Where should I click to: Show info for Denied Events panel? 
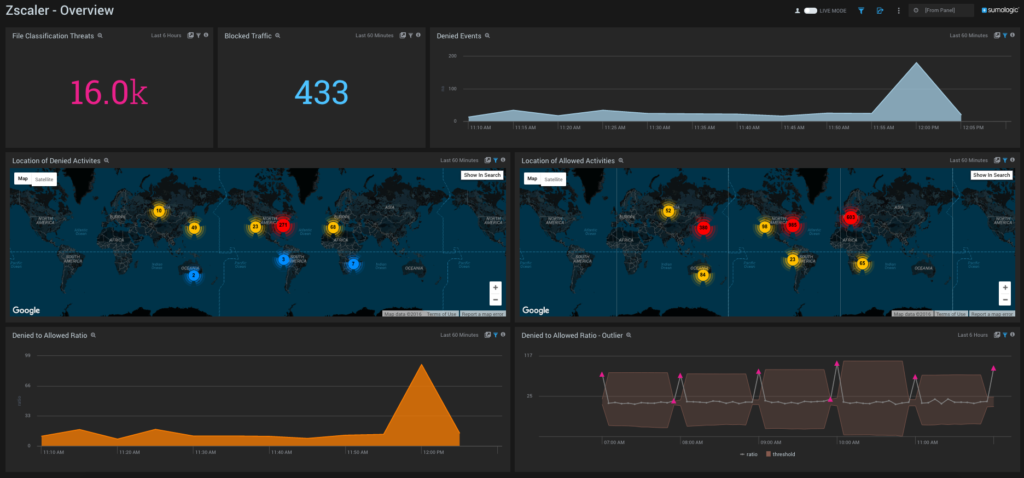point(1012,35)
